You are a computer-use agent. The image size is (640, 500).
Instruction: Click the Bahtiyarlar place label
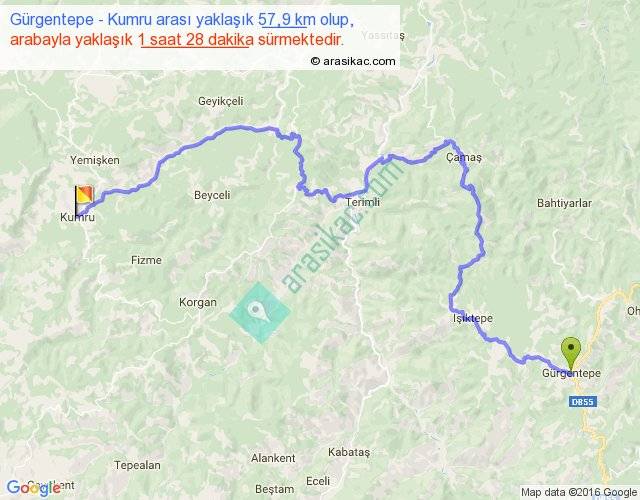(x=564, y=203)
